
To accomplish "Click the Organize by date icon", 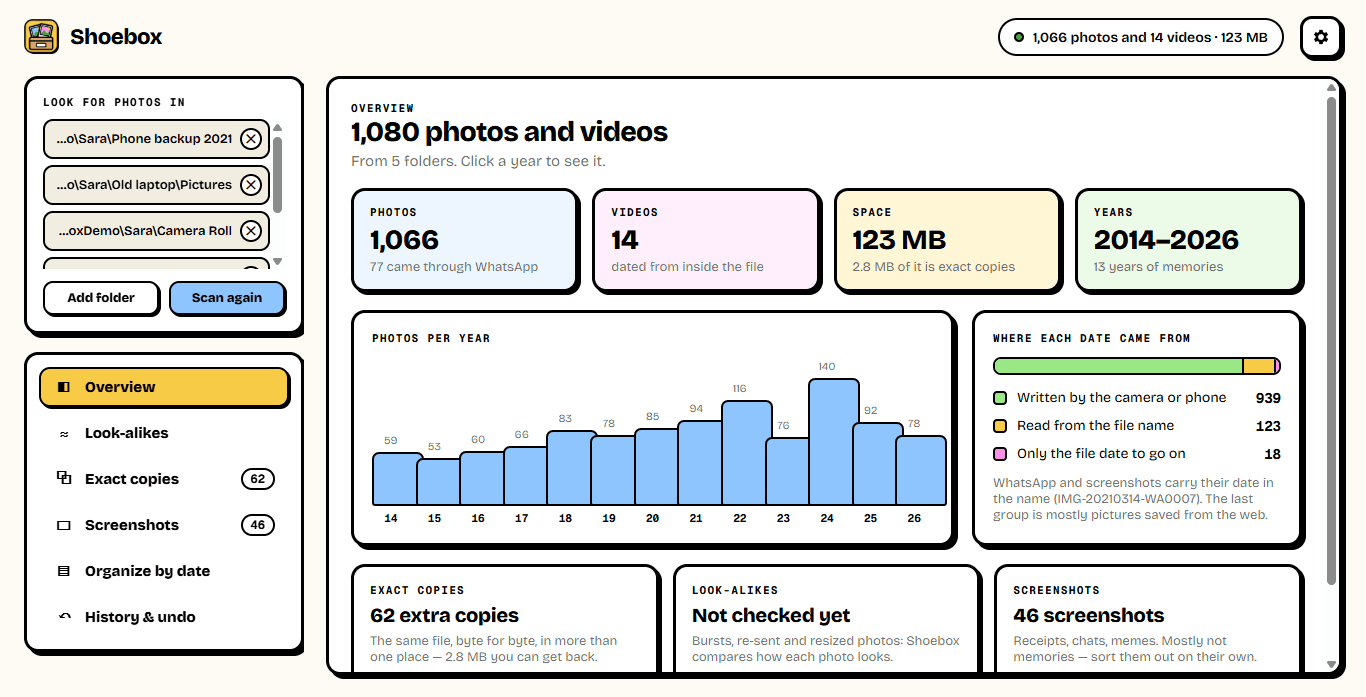I will [x=64, y=571].
